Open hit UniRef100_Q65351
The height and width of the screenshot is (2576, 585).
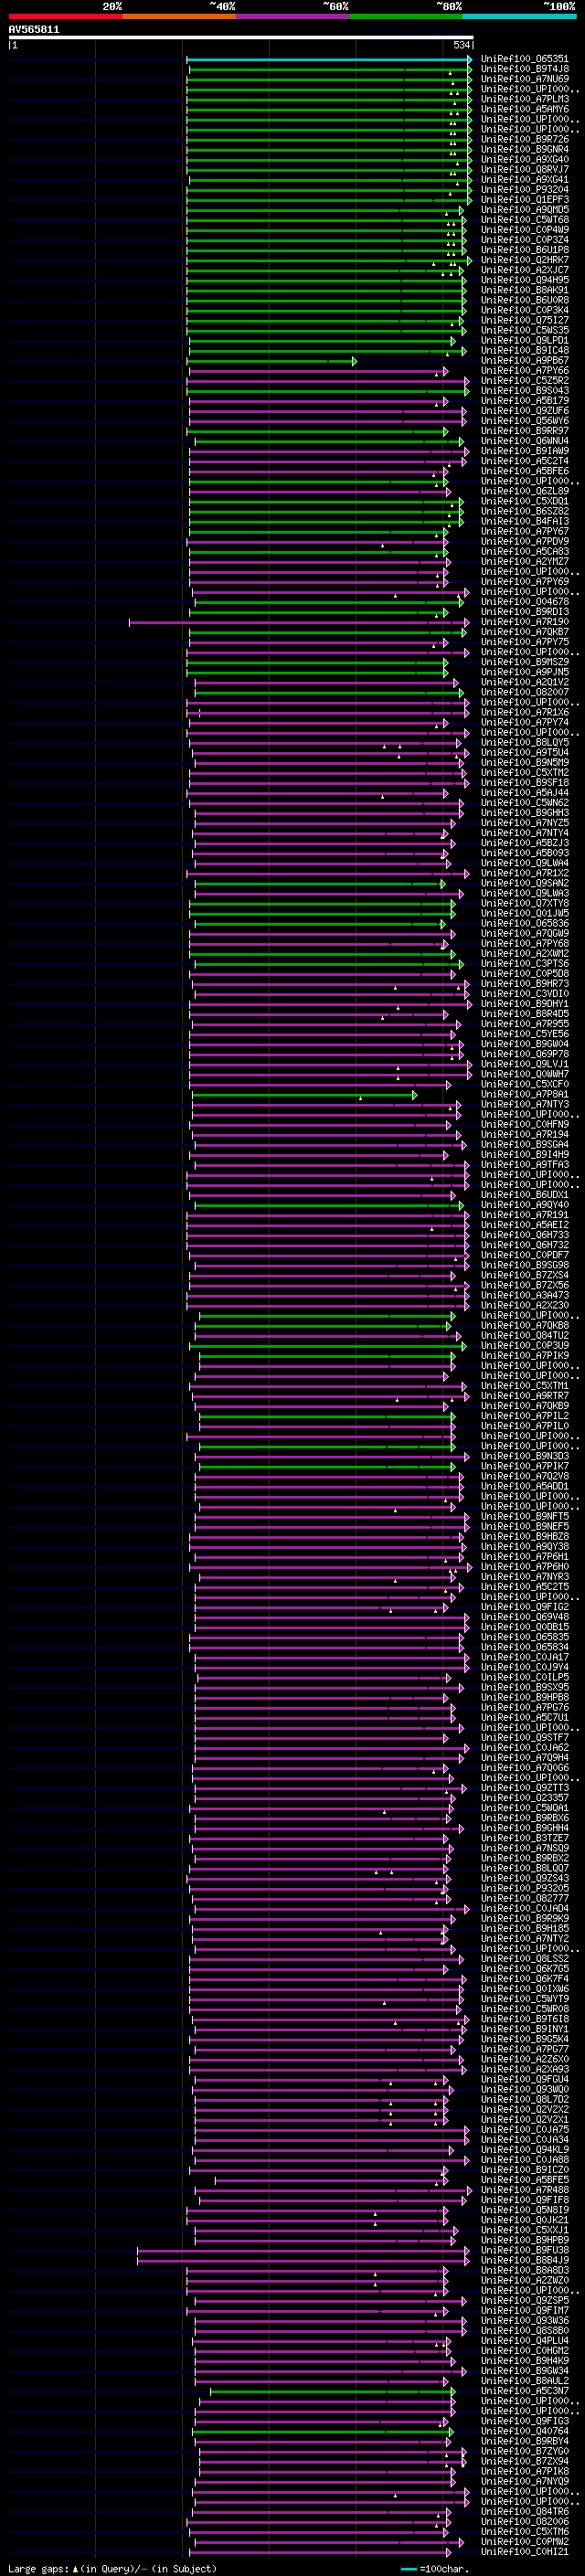525,60
